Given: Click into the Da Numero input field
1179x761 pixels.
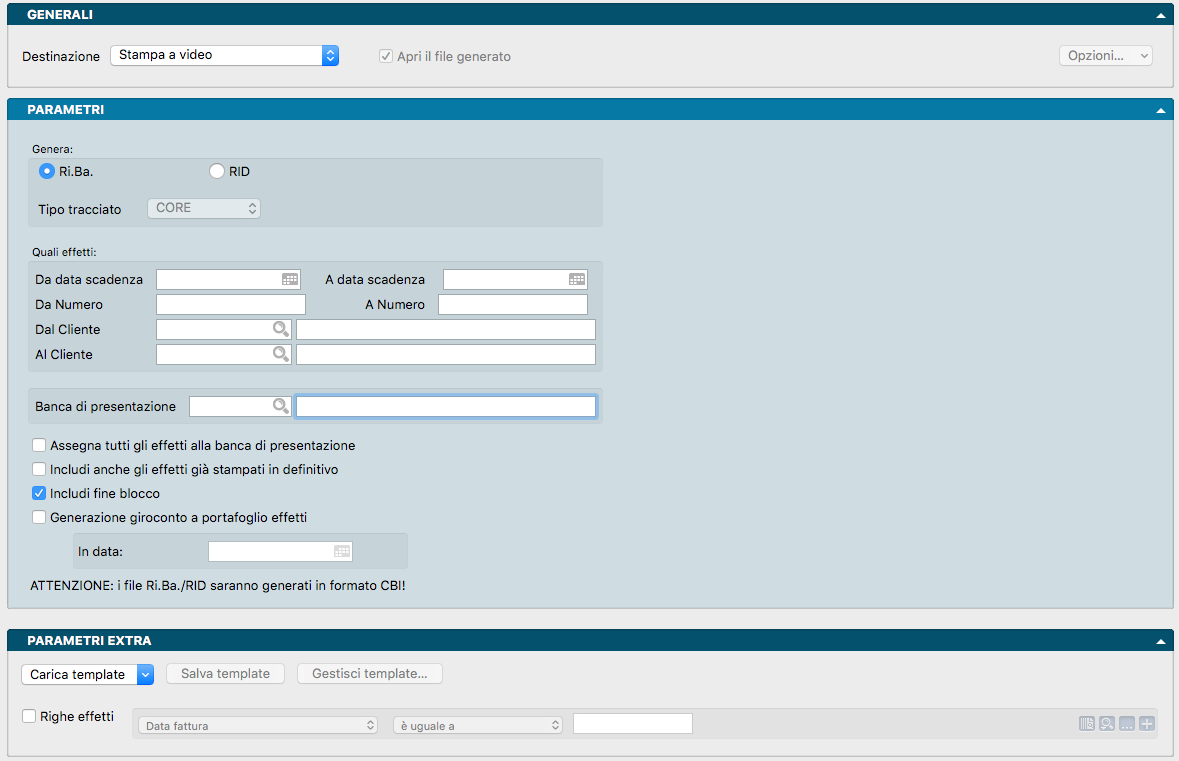Looking at the screenshot, I should 231,305.
